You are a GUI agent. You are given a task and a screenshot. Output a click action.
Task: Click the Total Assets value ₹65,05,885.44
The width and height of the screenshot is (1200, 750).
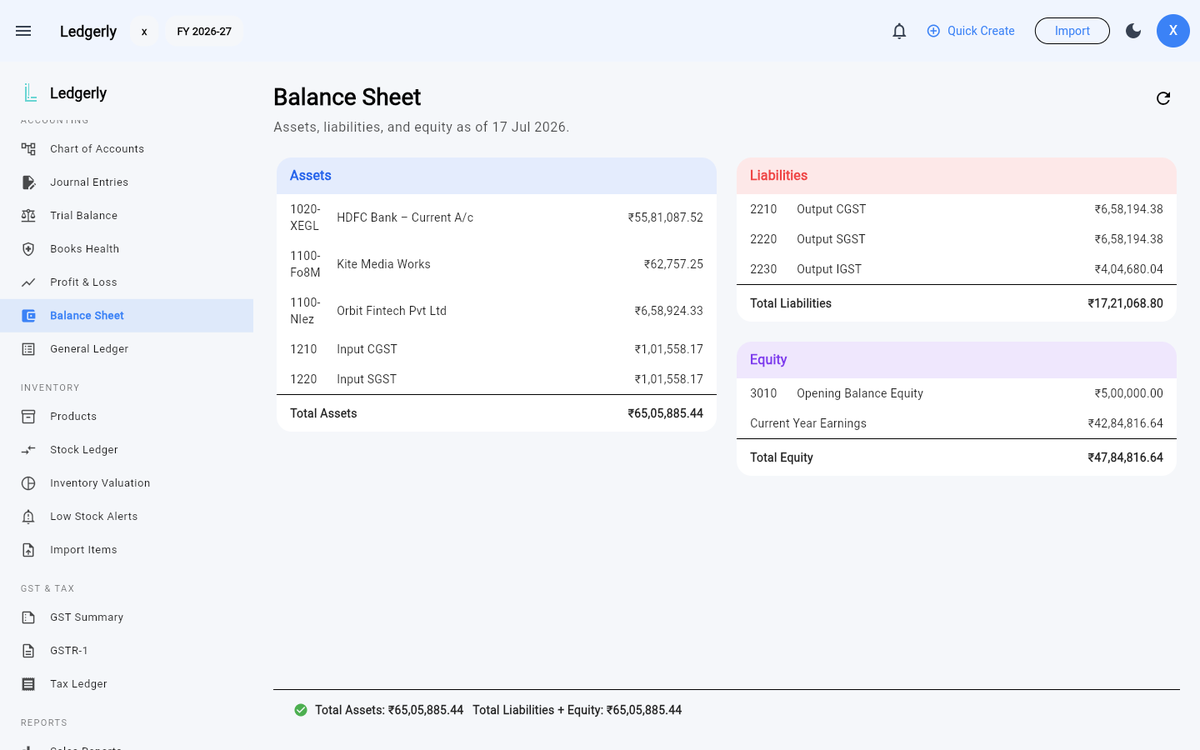665,413
